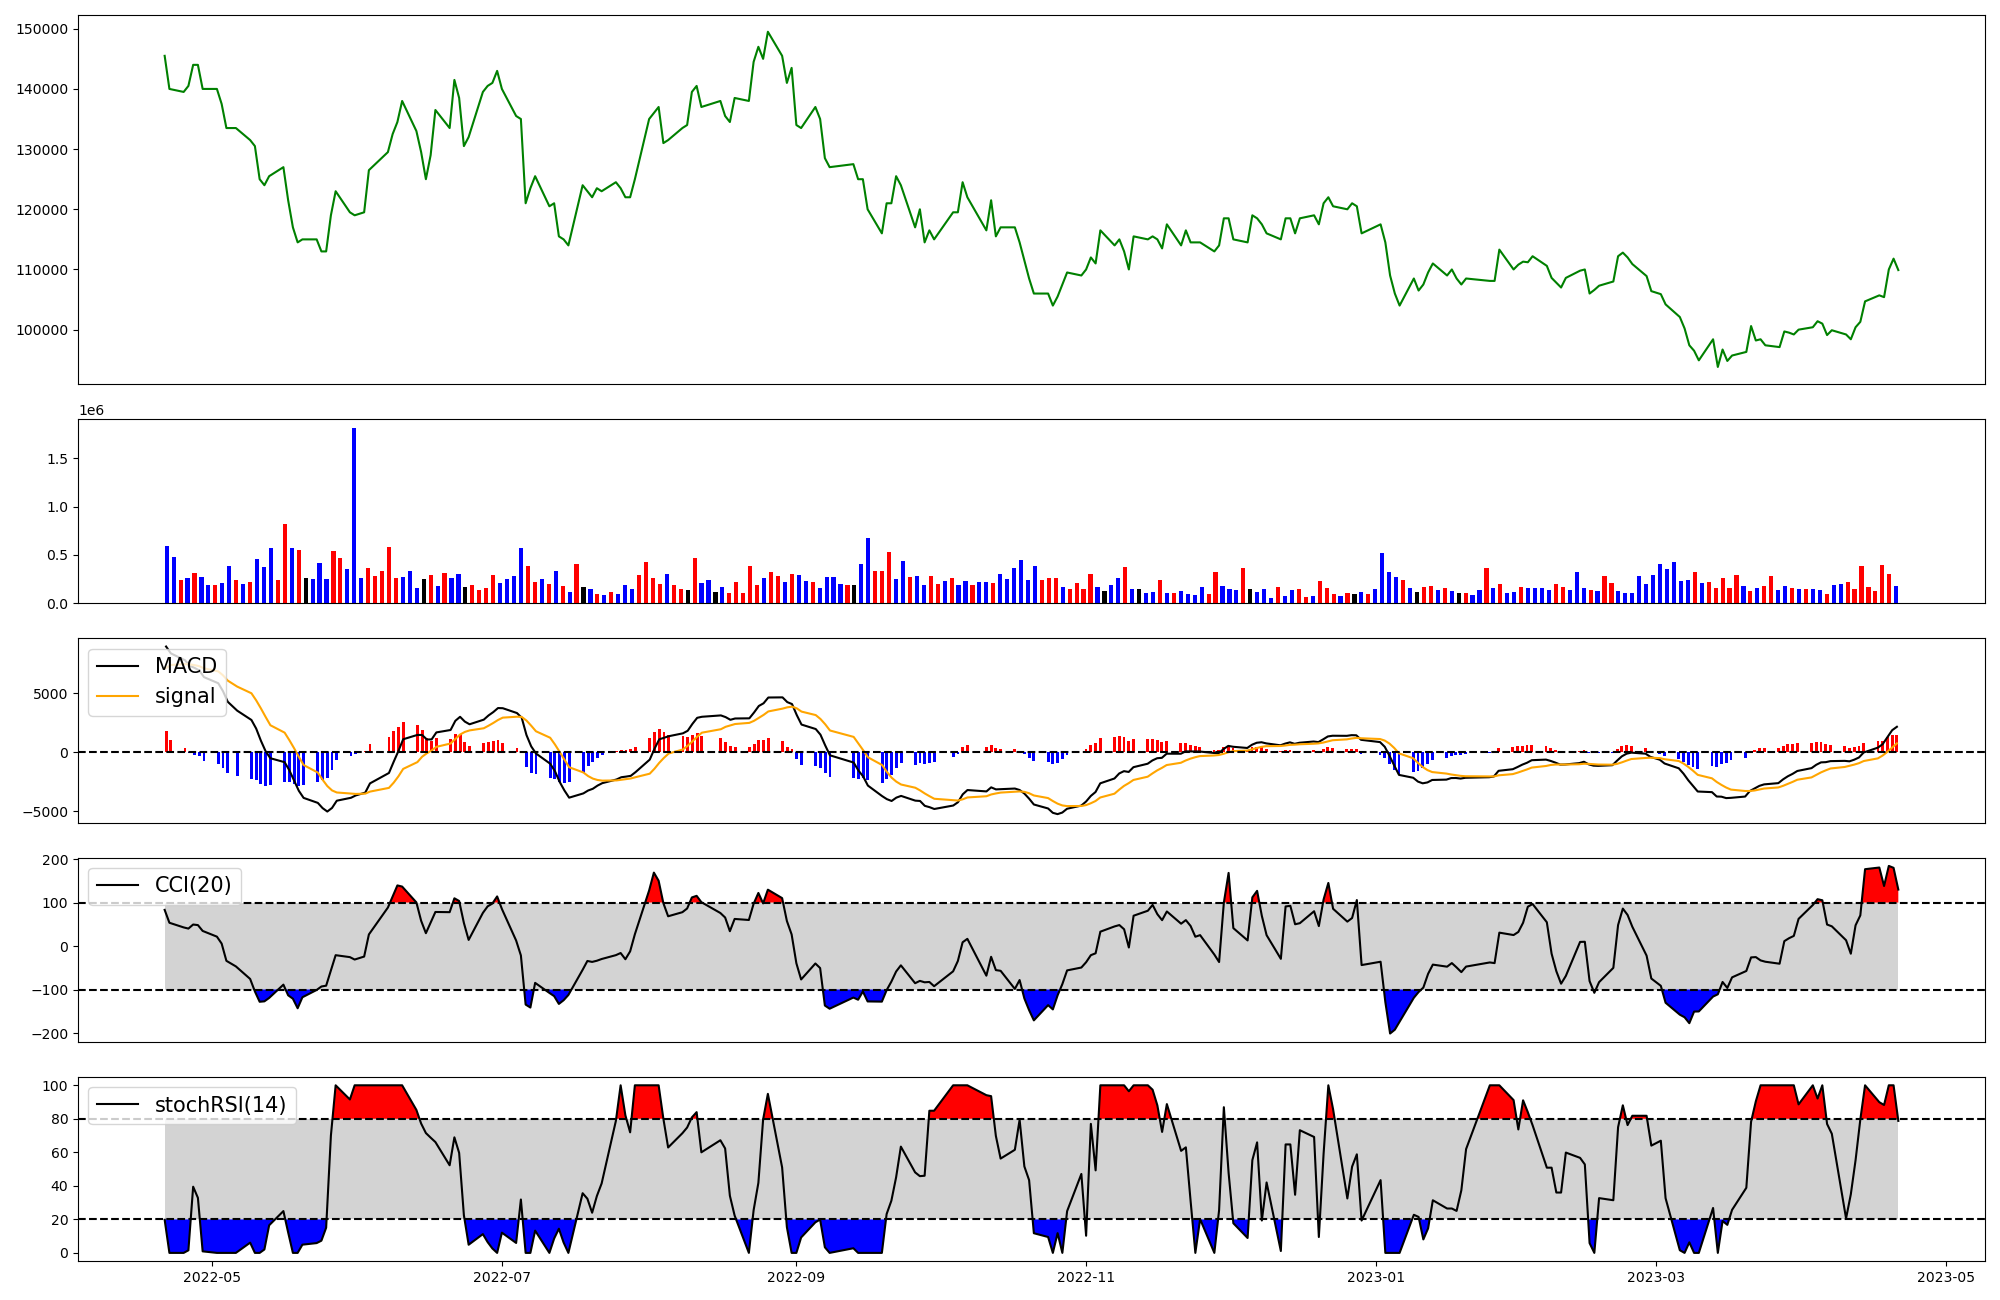Viewport: 2000px width, 1300px height.
Task: Click the stochRSI(14) legend entry
Action: click(220, 1105)
